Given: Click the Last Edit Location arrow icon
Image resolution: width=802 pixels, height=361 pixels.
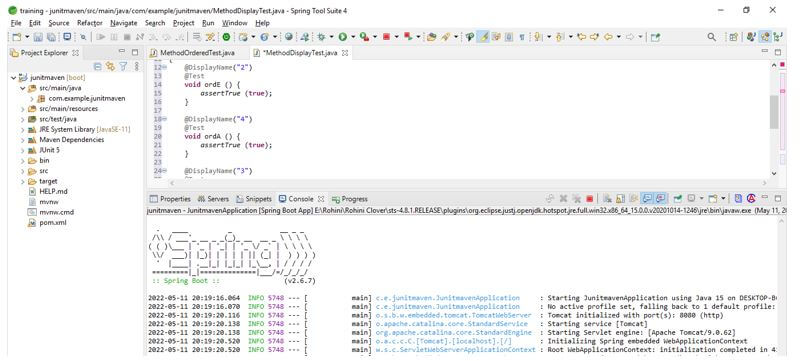Looking at the screenshot, I should [581, 37].
